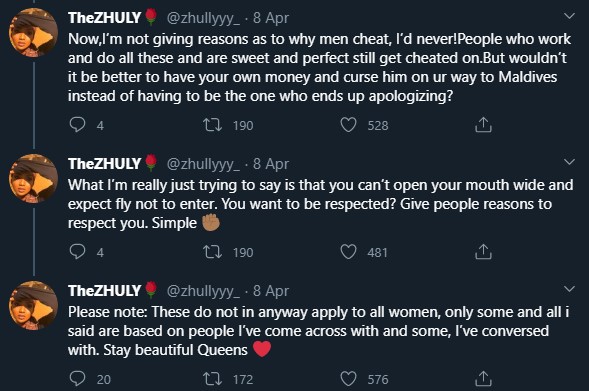Retweet the 'Give people reasons' tweet
The image size is (589, 391).
[x=213, y=252]
